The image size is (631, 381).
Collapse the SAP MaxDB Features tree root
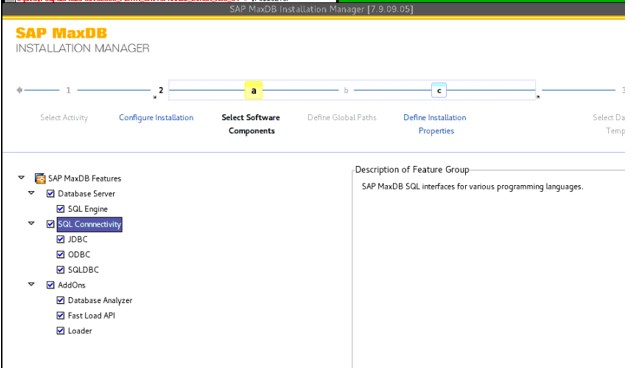[21, 177]
